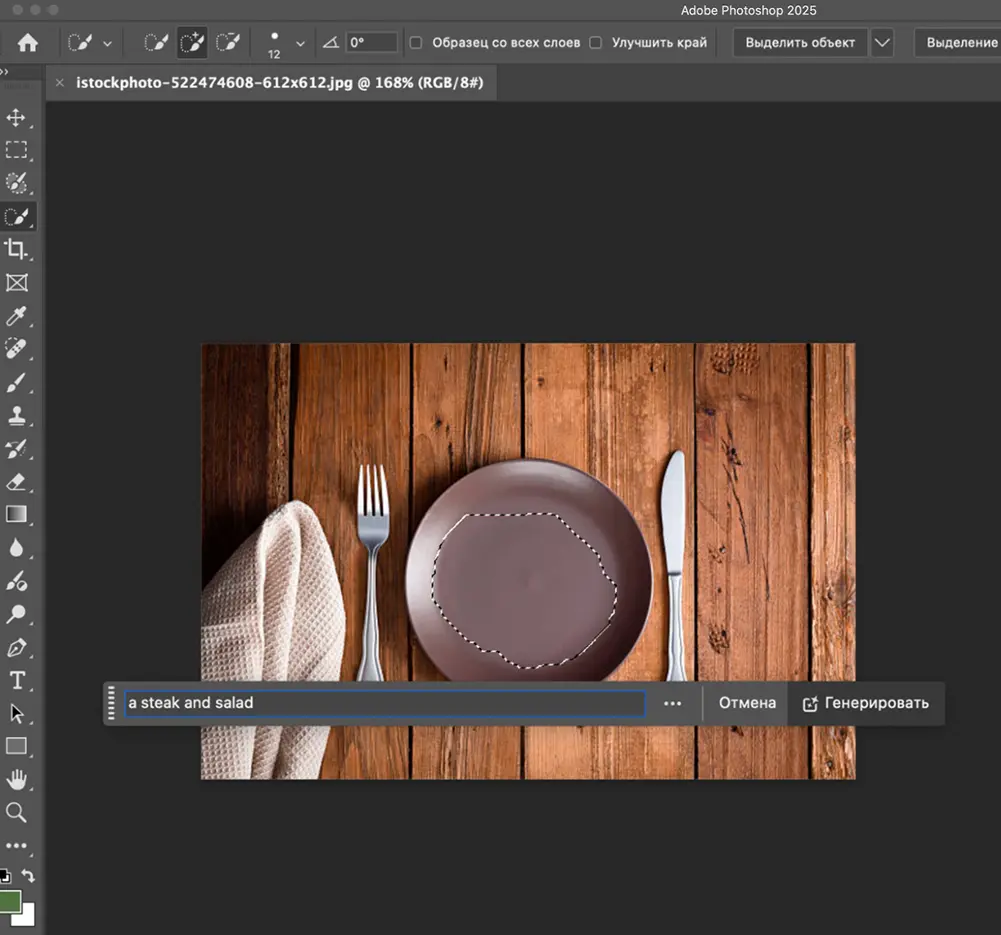The height and width of the screenshot is (935, 1001).
Task: Select the Crop tool
Action: (x=16, y=250)
